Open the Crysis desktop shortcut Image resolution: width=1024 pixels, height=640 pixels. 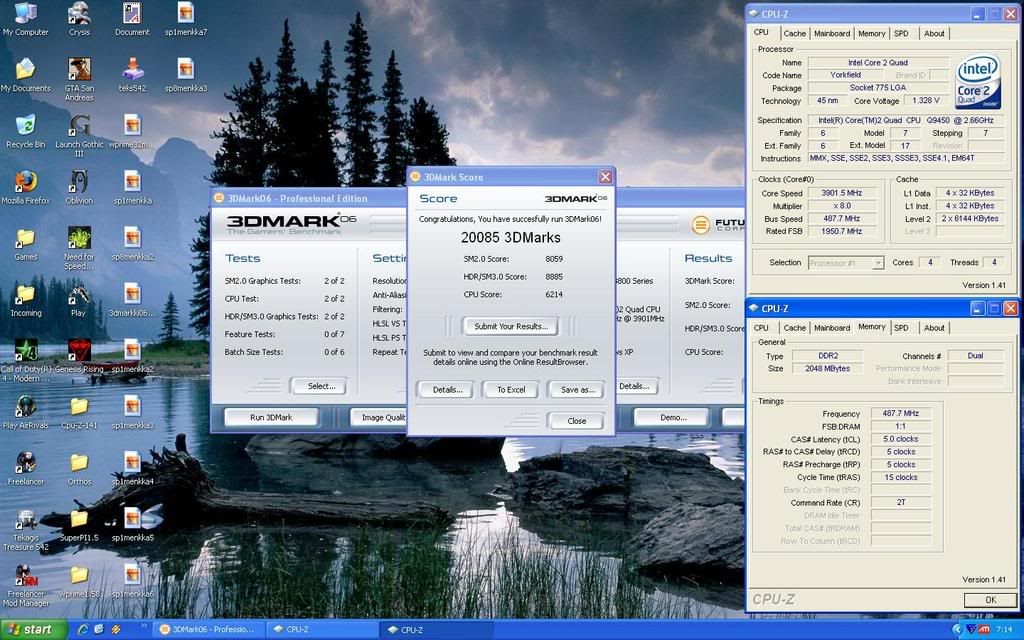point(79,14)
